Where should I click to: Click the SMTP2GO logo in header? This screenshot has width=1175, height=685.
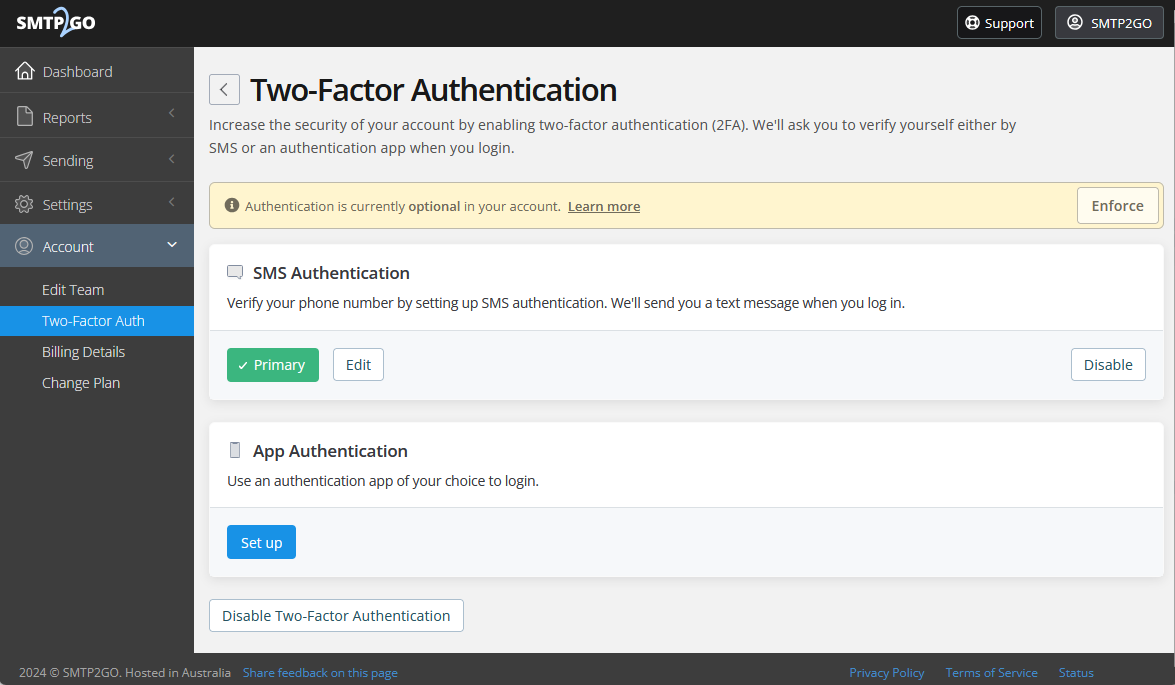click(x=56, y=23)
